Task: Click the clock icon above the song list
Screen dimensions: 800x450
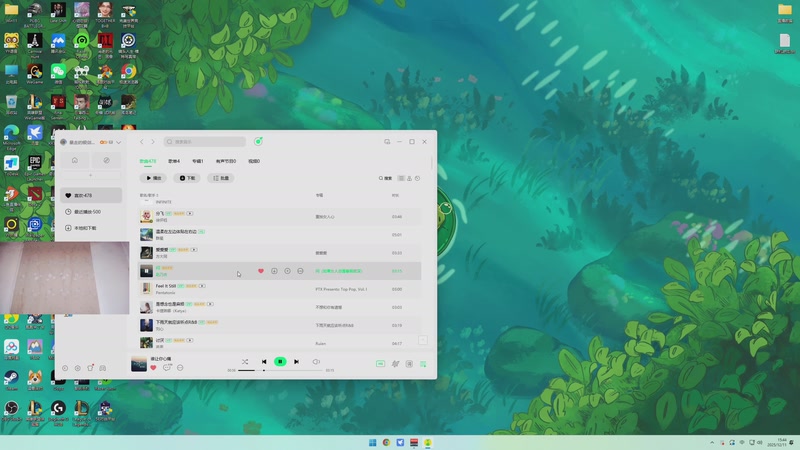Action: click(x=417, y=179)
